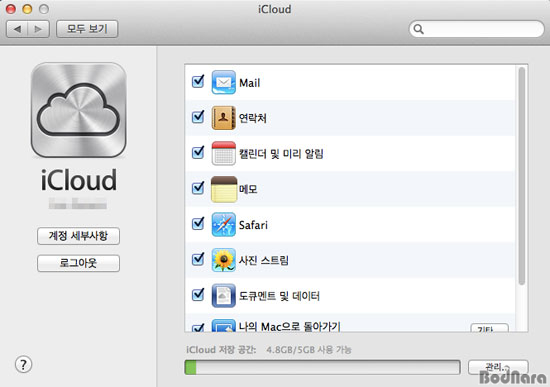Toggle the Safari sync checkbox
This screenshot has height=387, width=550.
(198, 223)
